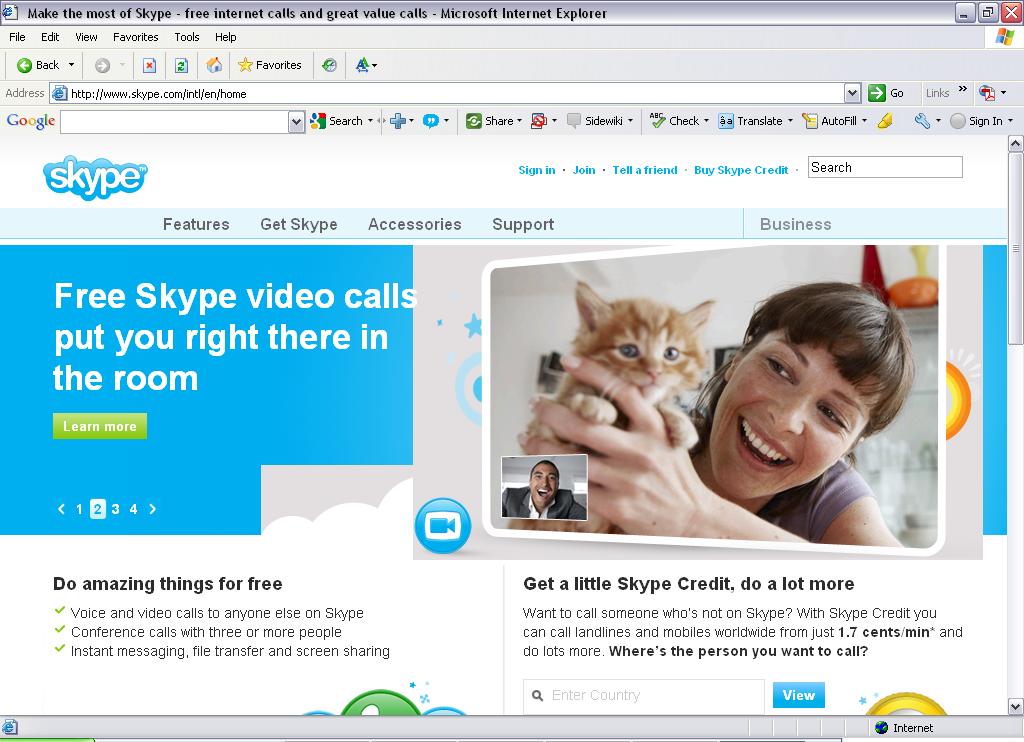Open the Get Skype tab
This screenshot has height=742, width=1024.
(298, 224)
